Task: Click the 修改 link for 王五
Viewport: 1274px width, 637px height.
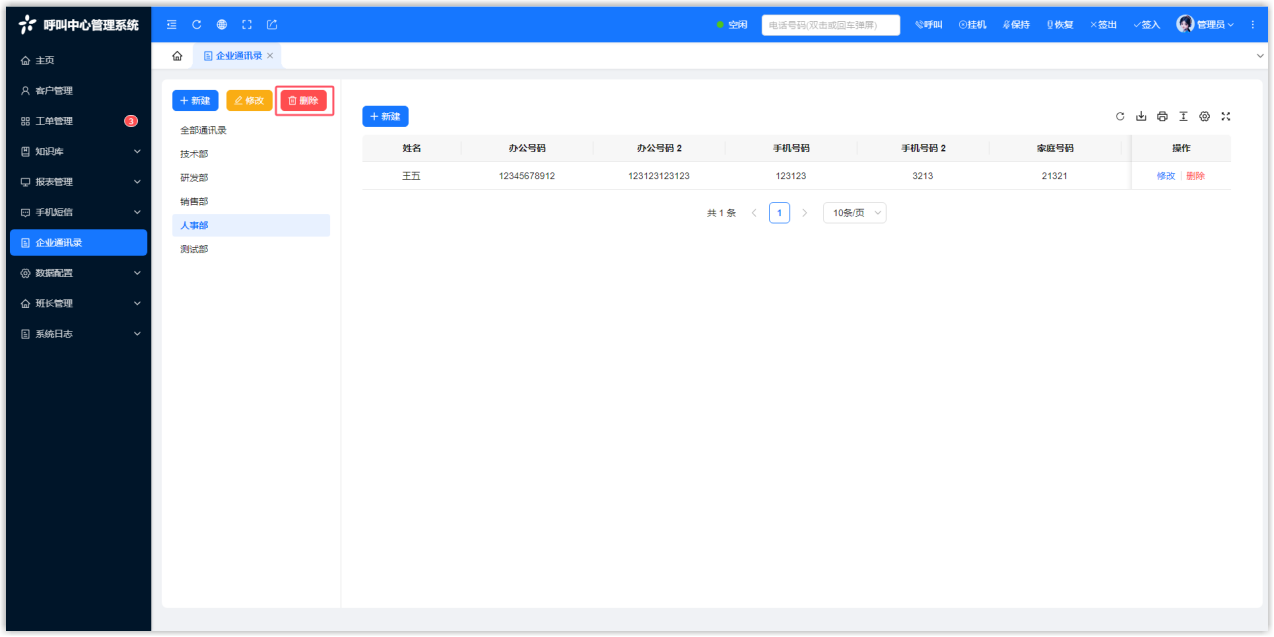Action: [1165, 176]
